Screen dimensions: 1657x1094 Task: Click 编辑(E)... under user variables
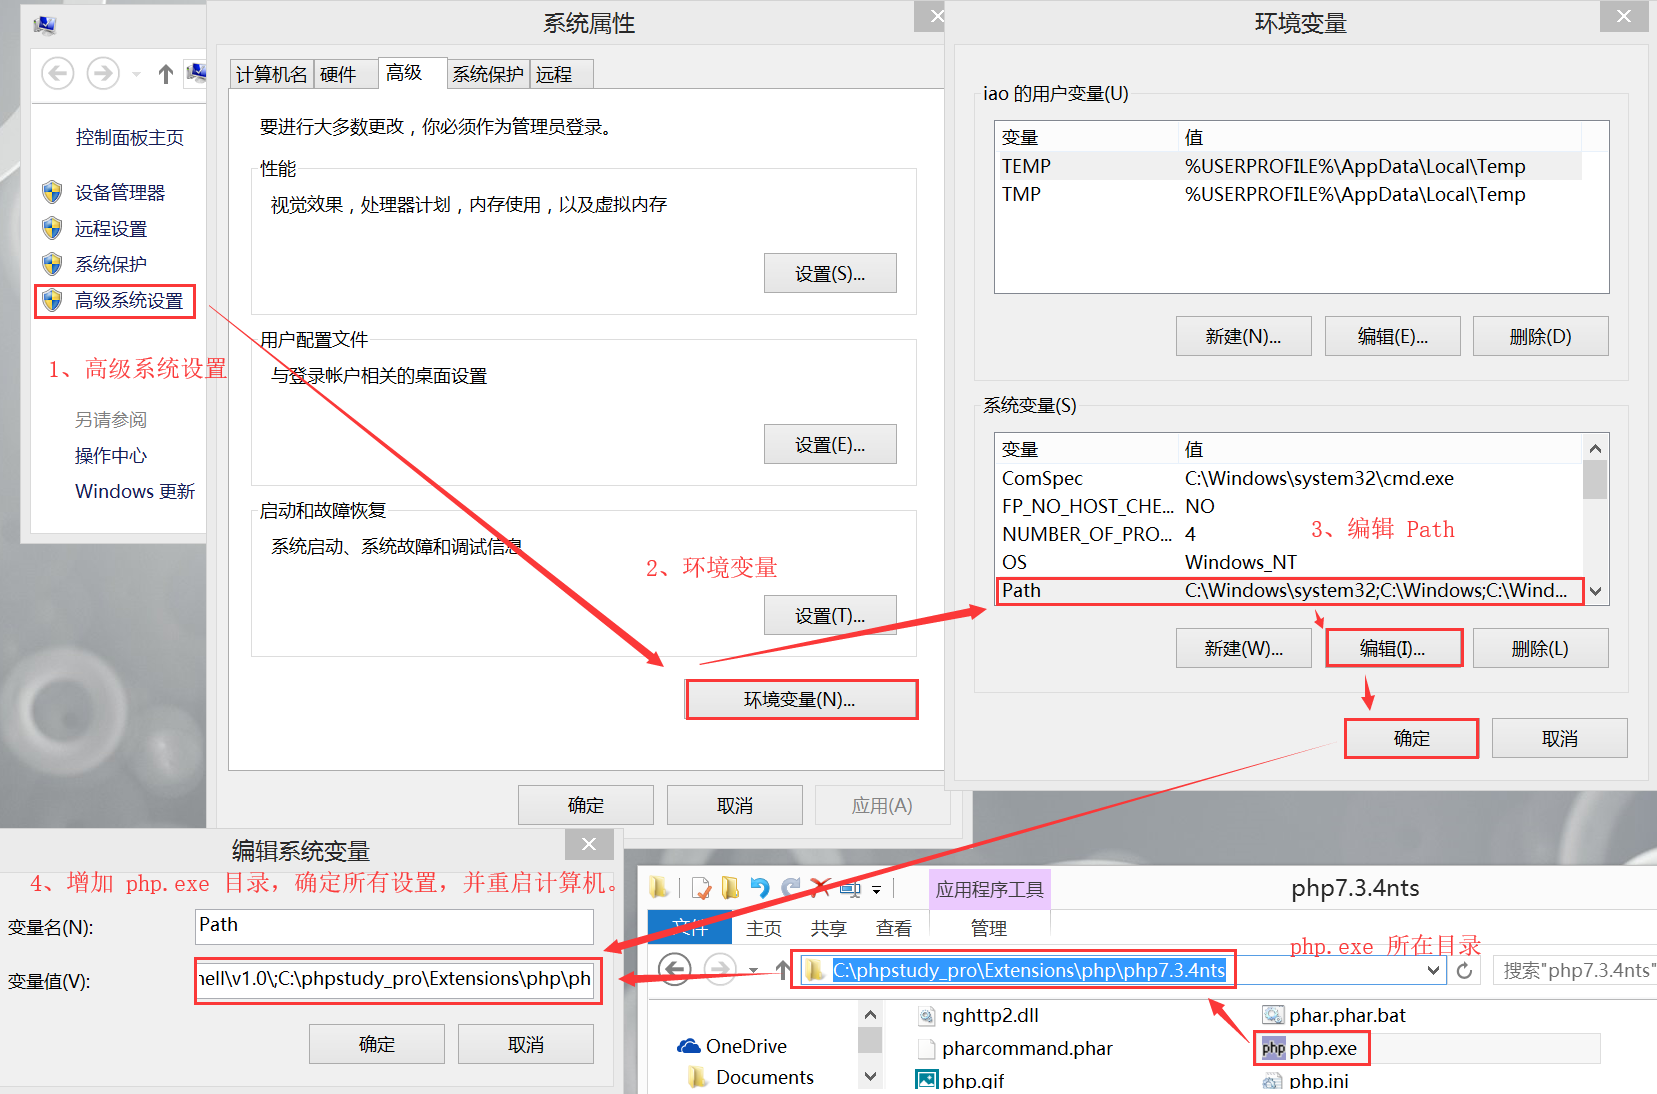(1393, 336)
